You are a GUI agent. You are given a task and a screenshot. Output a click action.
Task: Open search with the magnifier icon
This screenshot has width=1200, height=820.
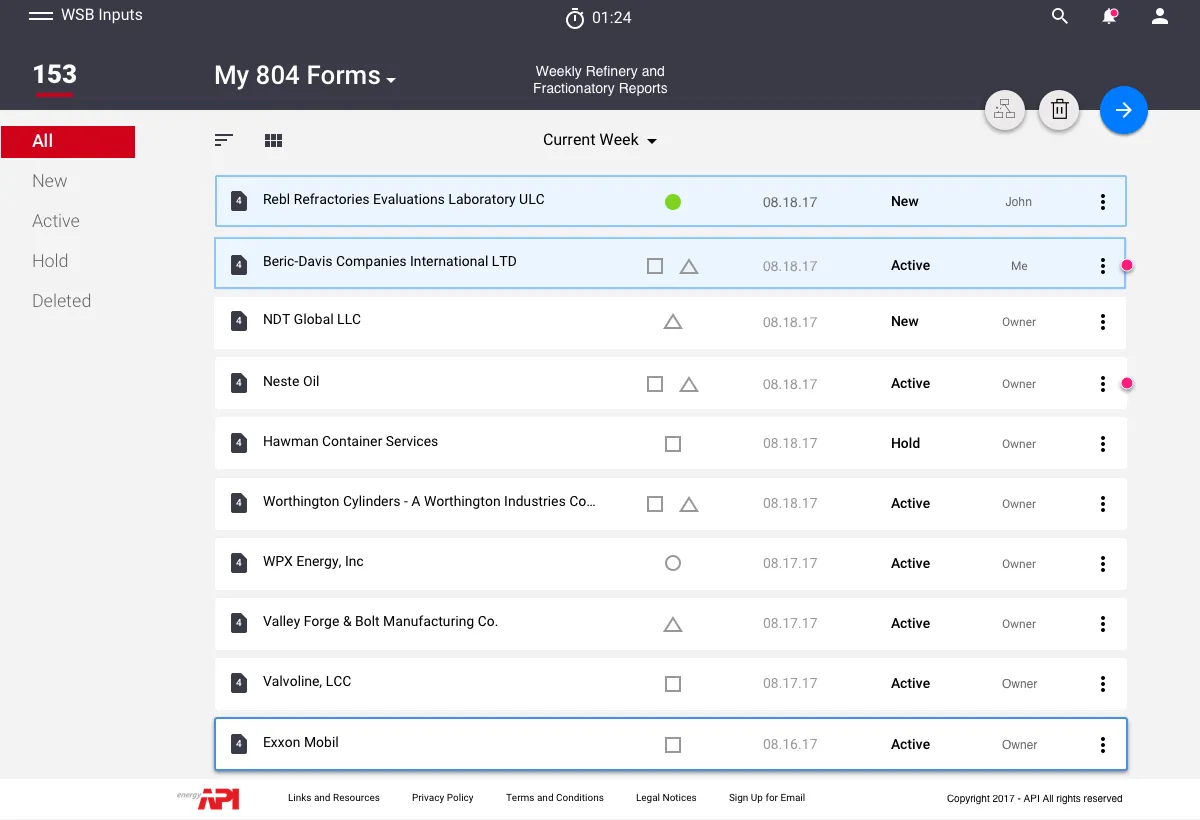click(x=1060, y=16)
